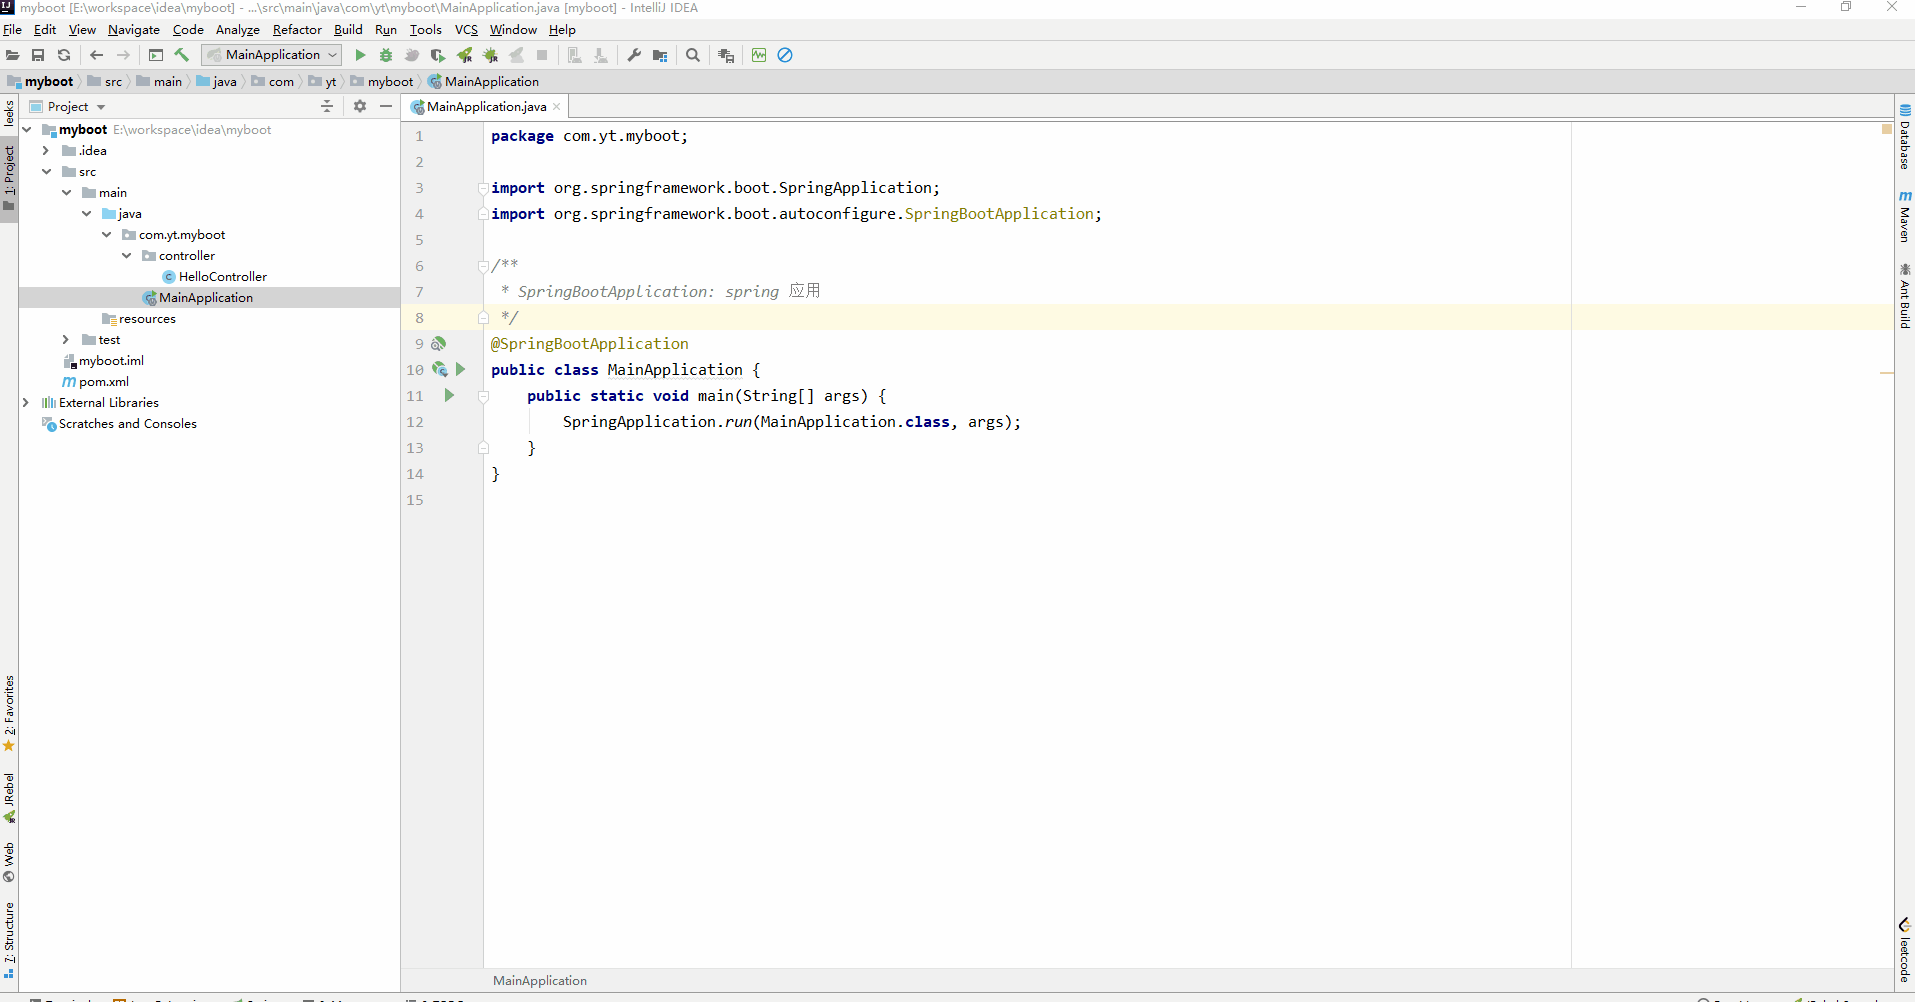
Task: Click run gutter arrow beside main method
Action: [x=449, y=396]
